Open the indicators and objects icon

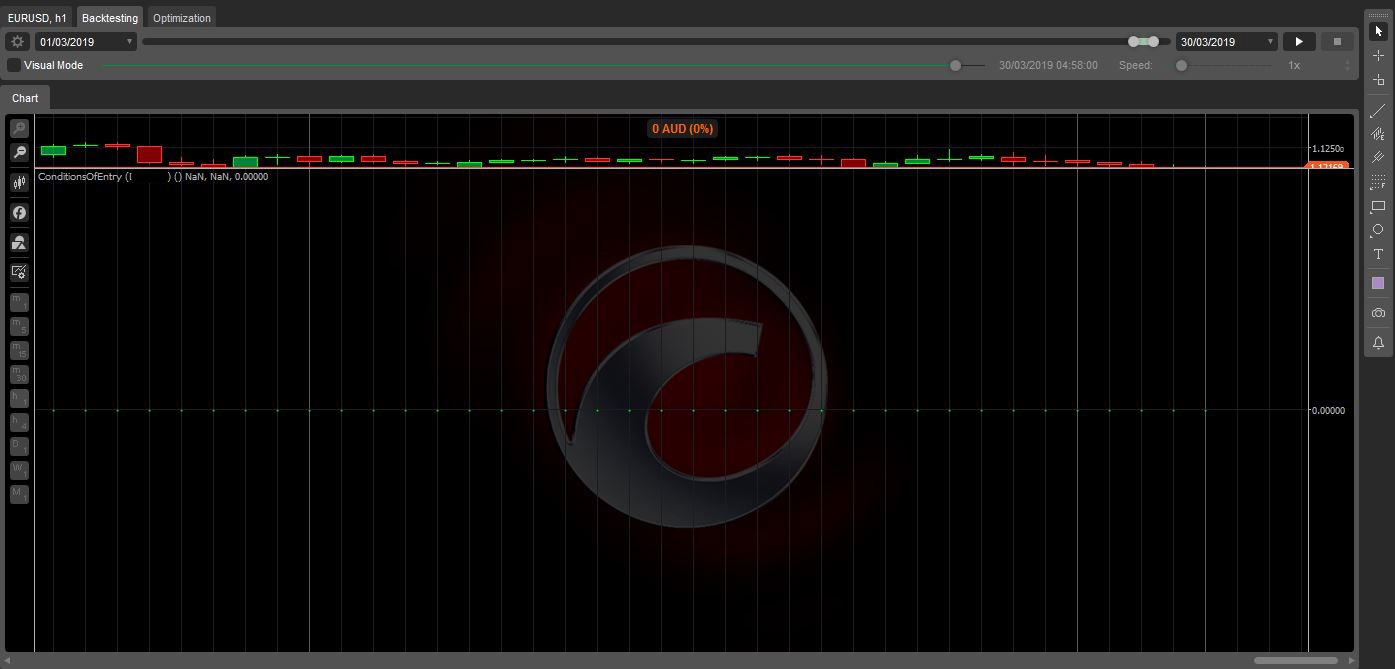pyautogui.click(x=19, y=242)
